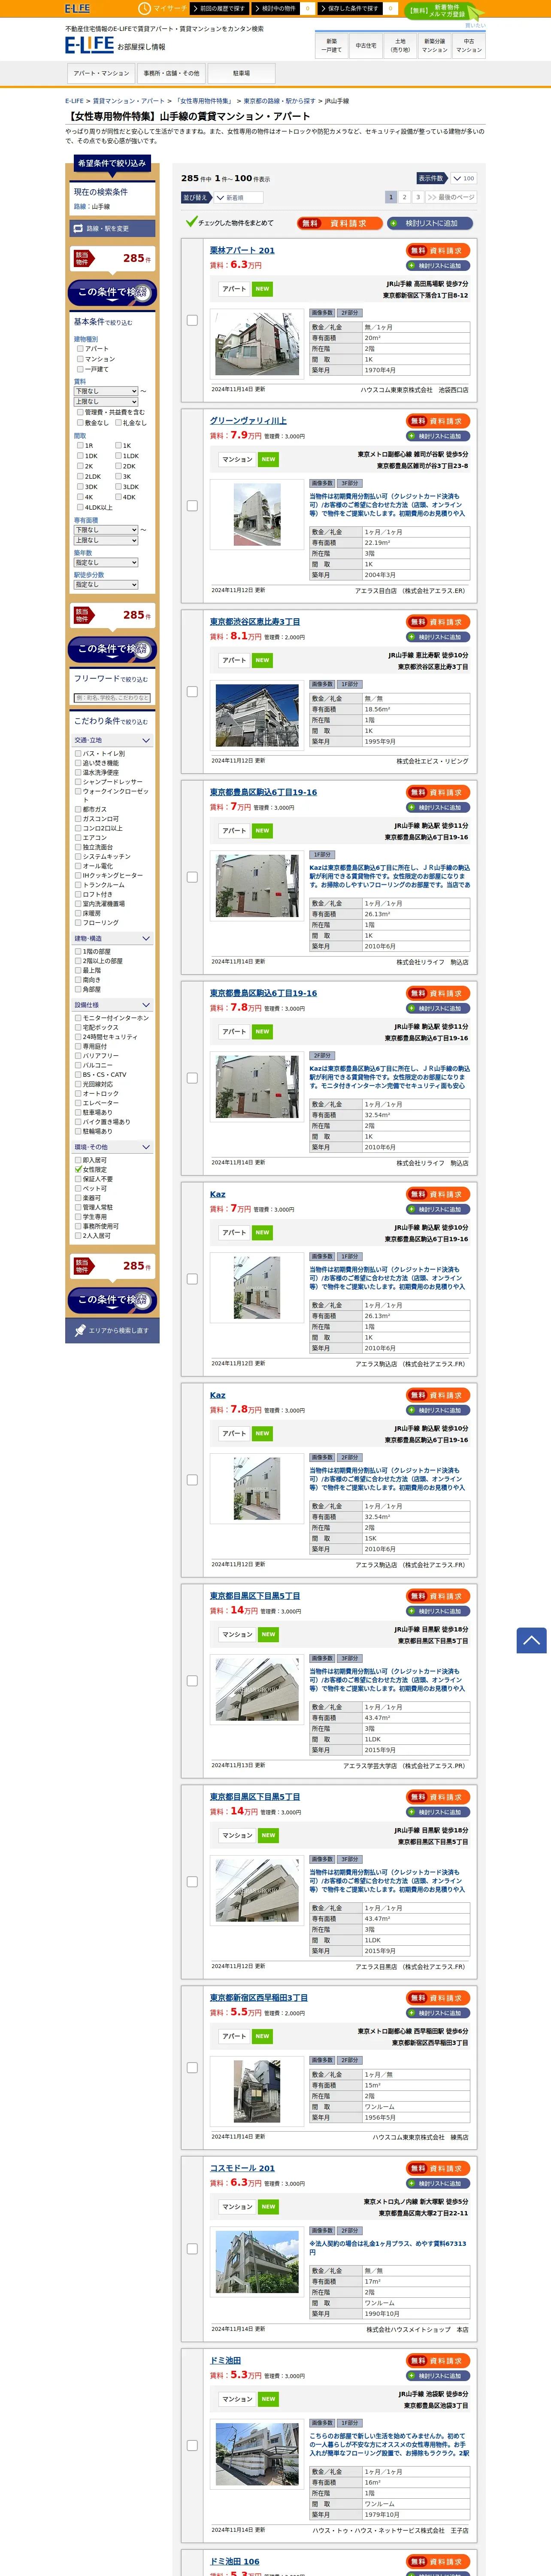This screenshot has width=551, height=2576.
Task: Open 駅徒歩分数 指定なし dropdown
Action: pos(106,585)
